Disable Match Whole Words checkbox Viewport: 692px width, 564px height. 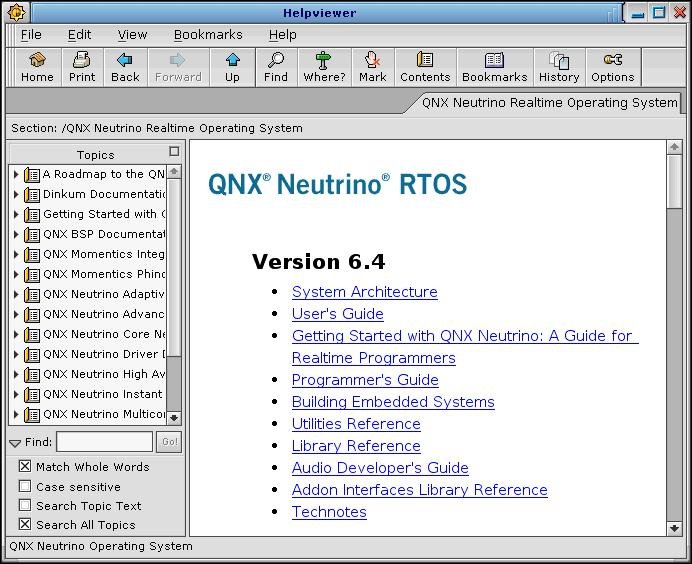[x=25, y=467]
